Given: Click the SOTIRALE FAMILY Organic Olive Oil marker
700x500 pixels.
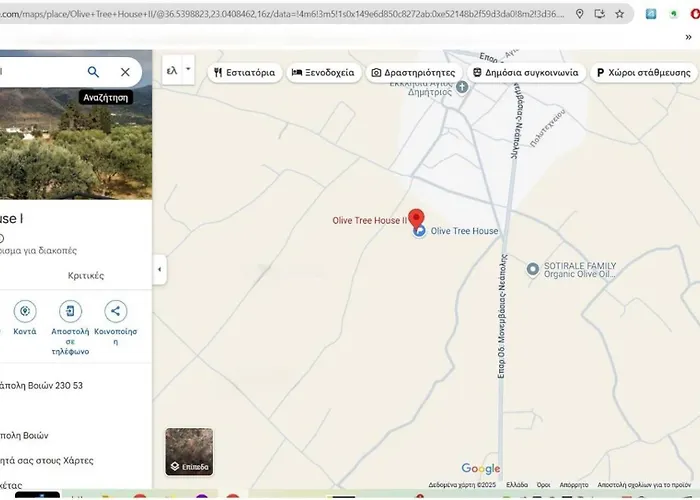Looking at the screenshot, I should (x=533, y=267).
